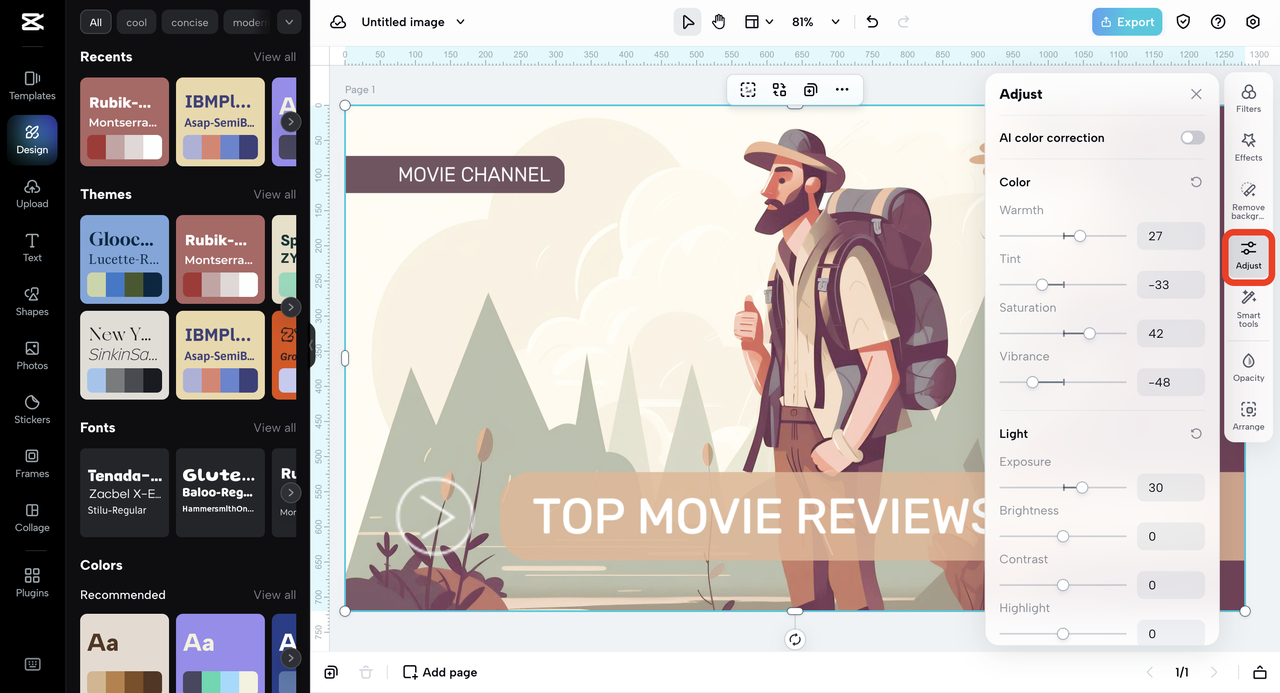The height and width of the screenshot is (693, 1280).
Task: Choose the Select pointer tool
Action: point(687,22)
